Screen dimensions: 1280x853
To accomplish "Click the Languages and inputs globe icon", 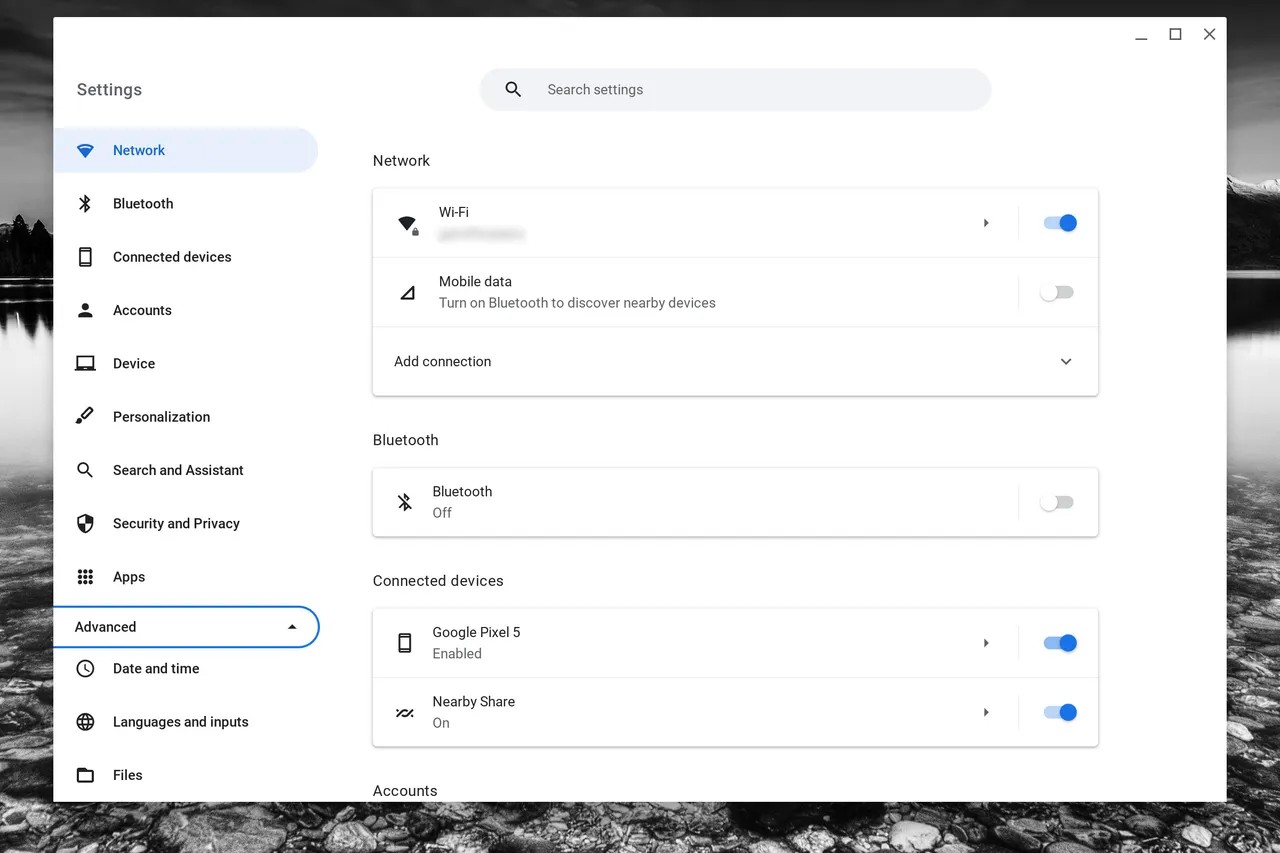I will pyautogui.click(x=85, y=722).
